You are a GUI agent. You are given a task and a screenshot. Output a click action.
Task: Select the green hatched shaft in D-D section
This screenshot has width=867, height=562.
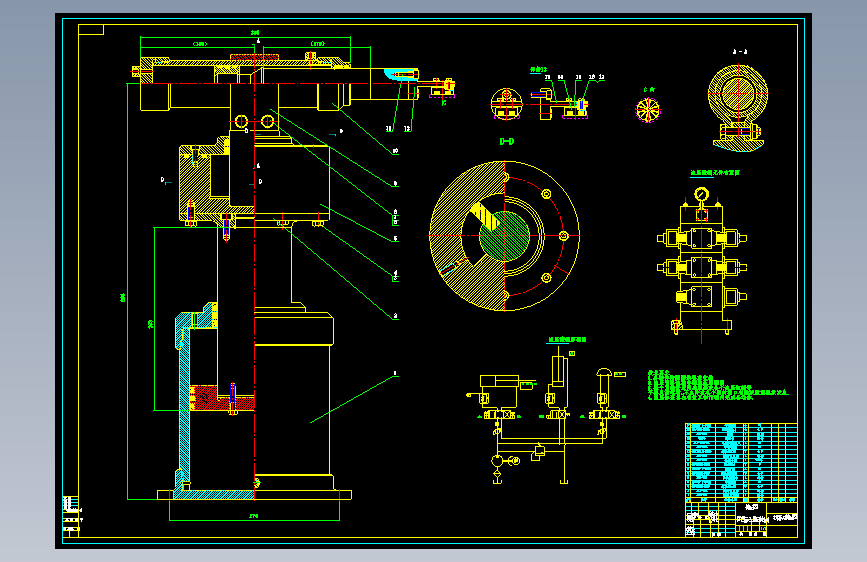point(504,236)
